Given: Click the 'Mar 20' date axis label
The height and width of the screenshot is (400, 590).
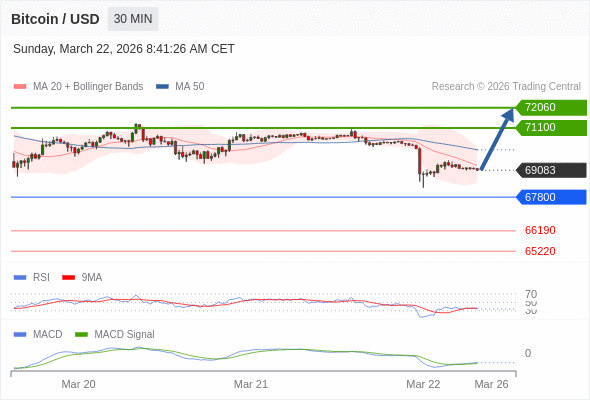Looking at the screenshot, I should click(x=78, y=384).
